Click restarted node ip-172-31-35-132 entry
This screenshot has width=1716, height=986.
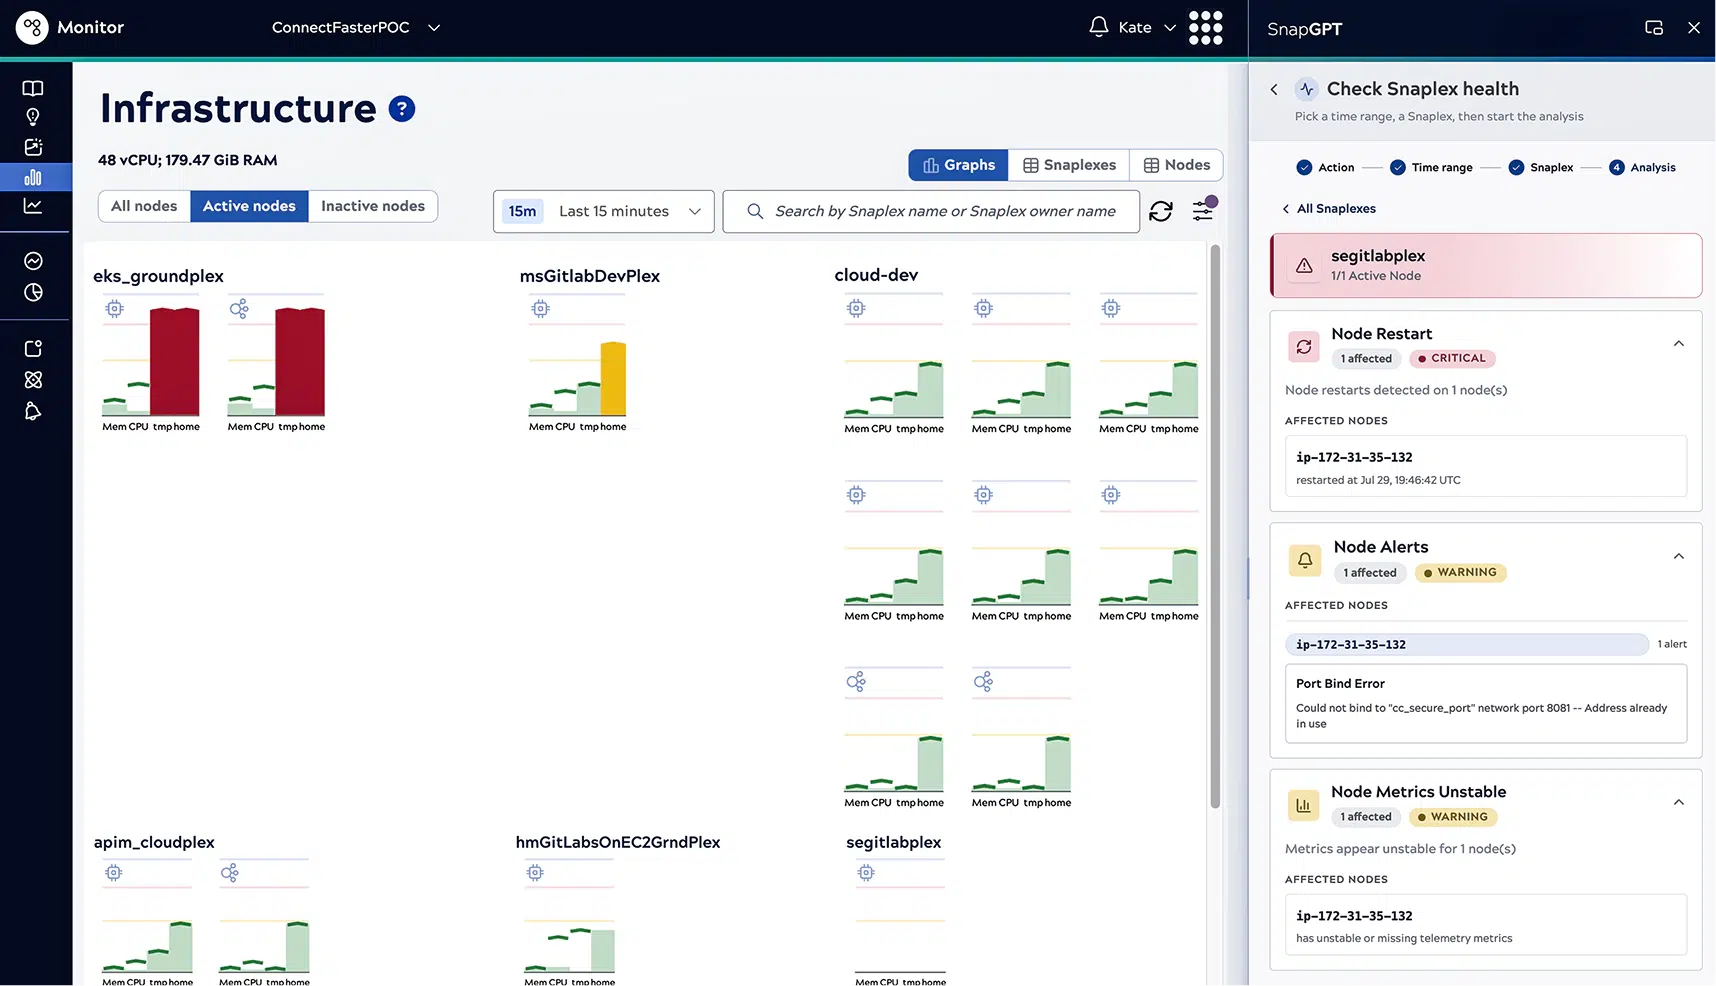[x=1486, y=467]
